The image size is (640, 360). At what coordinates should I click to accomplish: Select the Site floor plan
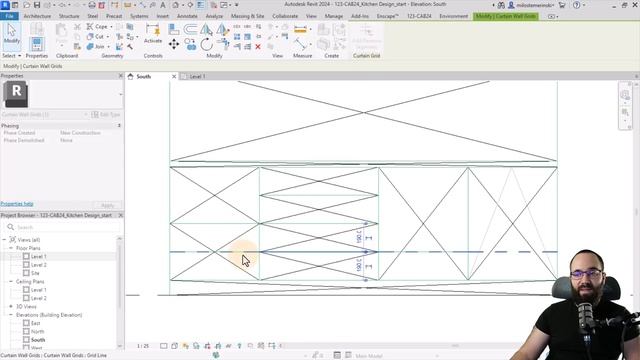pyautogui.click(x=35, y=273)
